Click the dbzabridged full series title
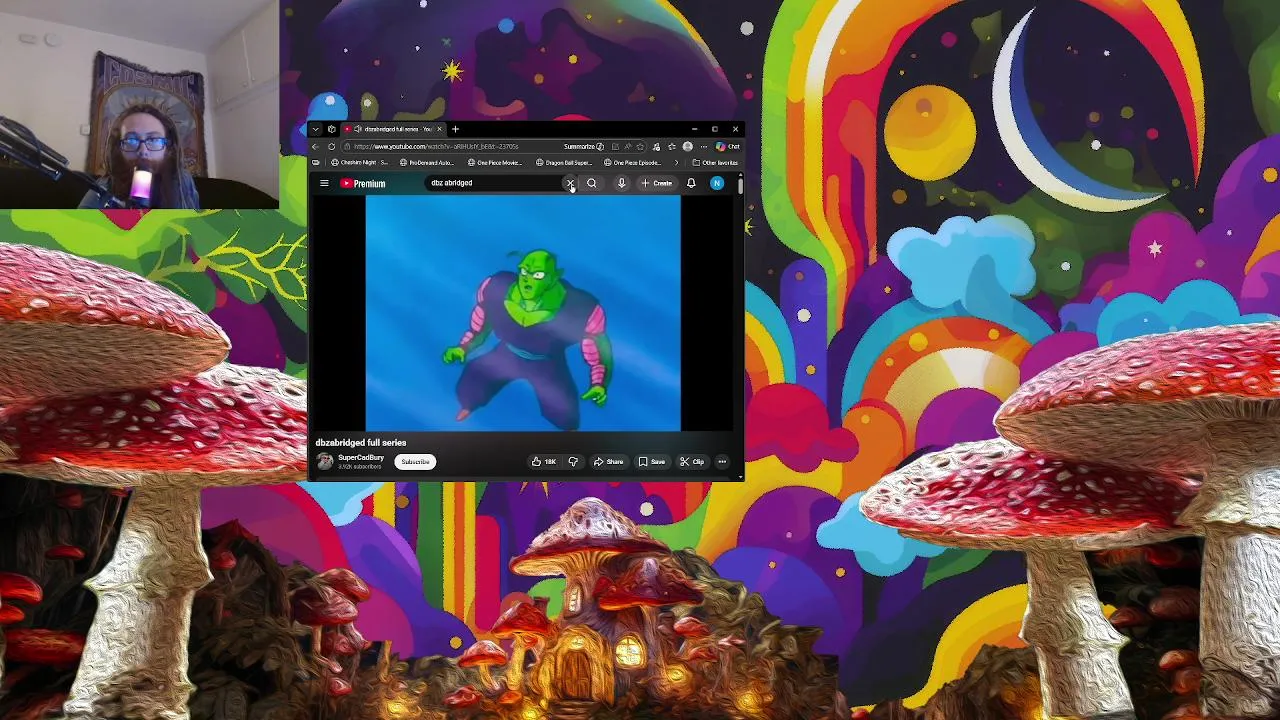1280x720 pixels. pyautogui.click(x=361, y=442)
